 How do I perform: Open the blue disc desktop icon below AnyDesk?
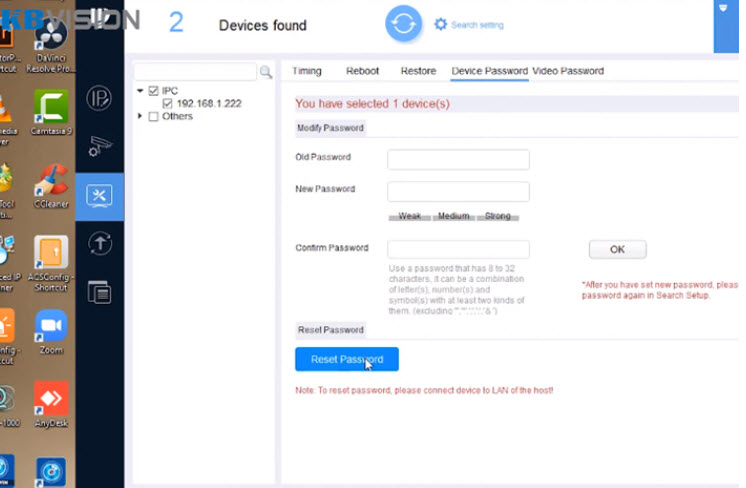coord(51,471)
